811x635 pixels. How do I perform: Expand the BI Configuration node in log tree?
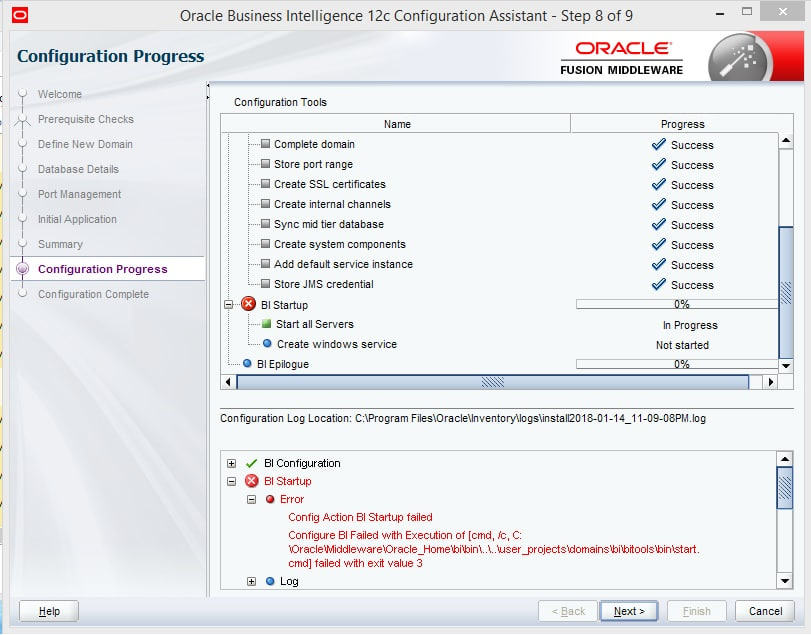(x=232, y=463)
